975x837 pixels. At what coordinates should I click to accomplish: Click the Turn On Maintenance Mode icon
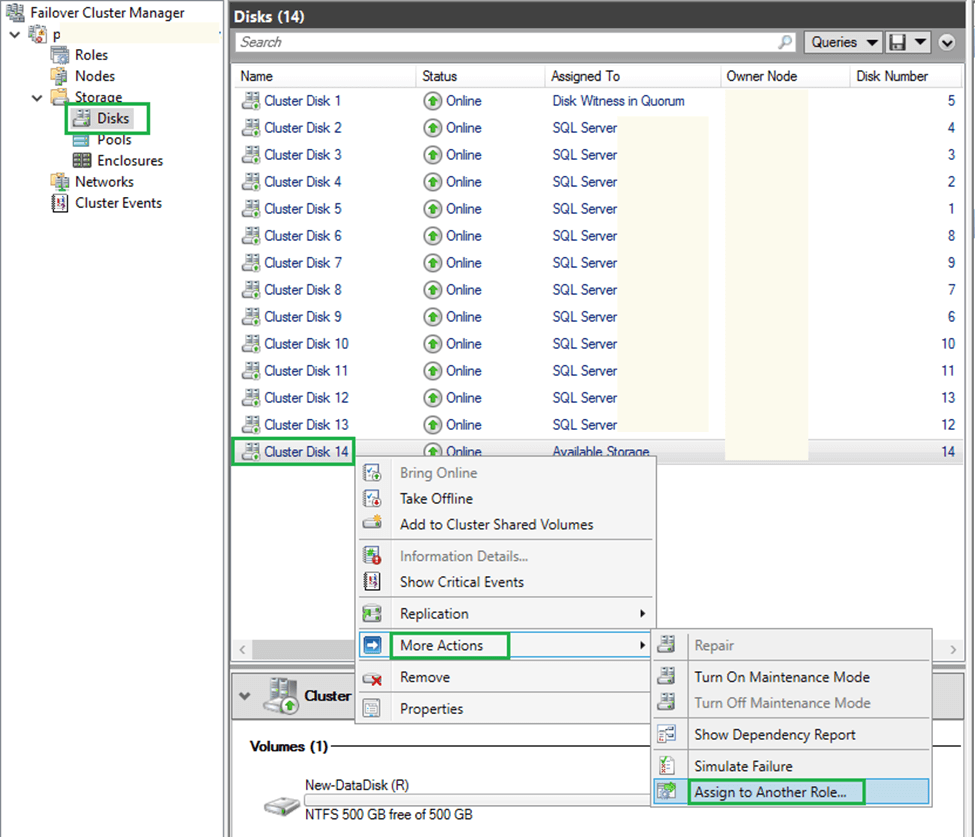[667, 675]
